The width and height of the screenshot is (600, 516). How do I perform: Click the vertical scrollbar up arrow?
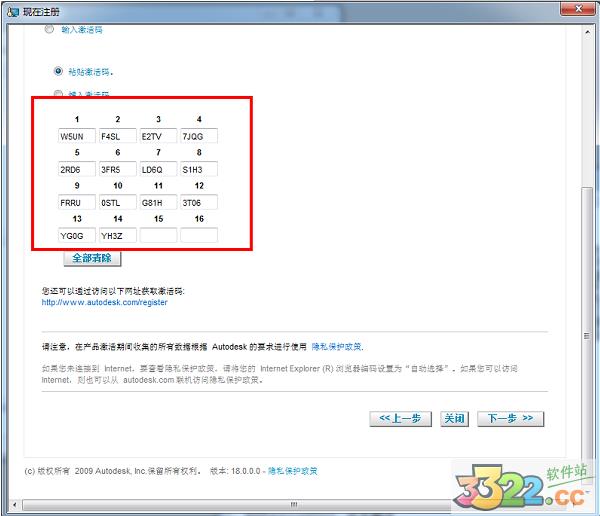click(x=587, y=32)
